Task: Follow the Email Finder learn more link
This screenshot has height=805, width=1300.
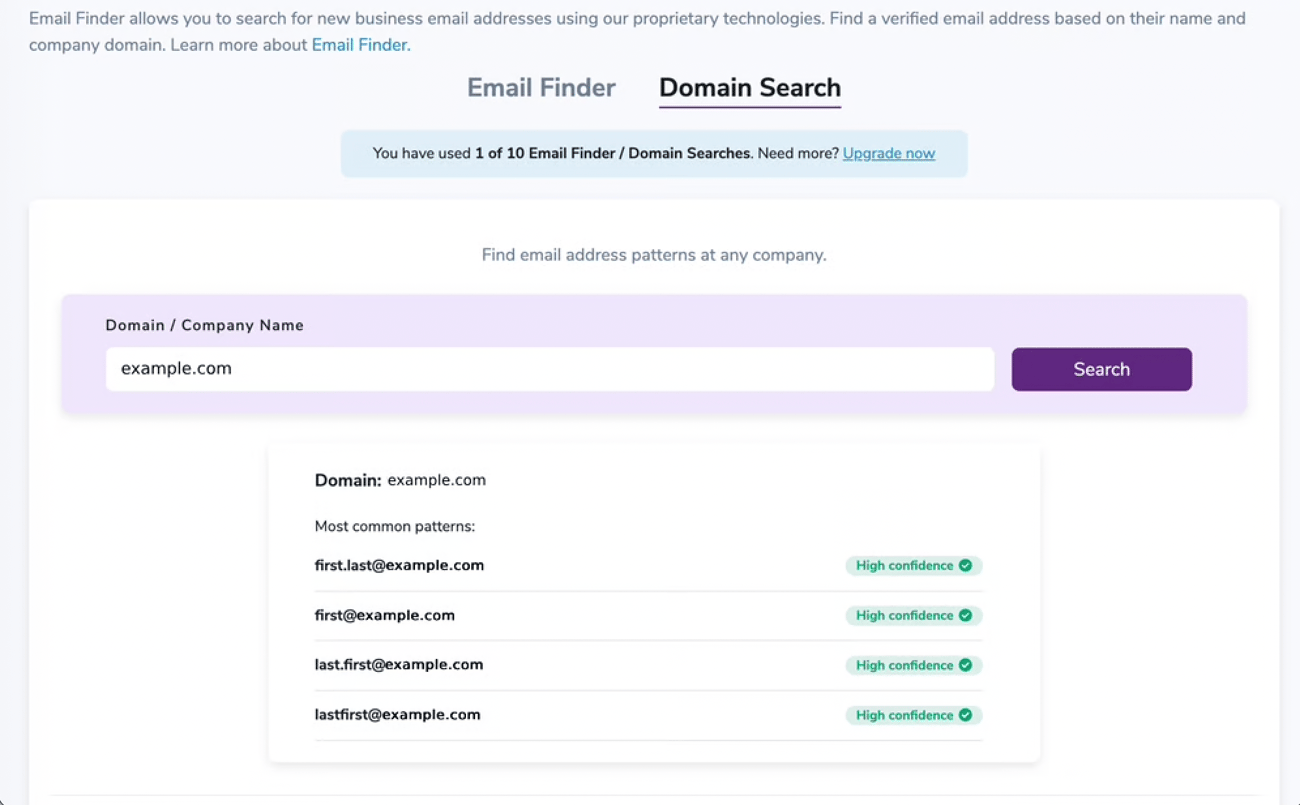Action: (360, 45)
